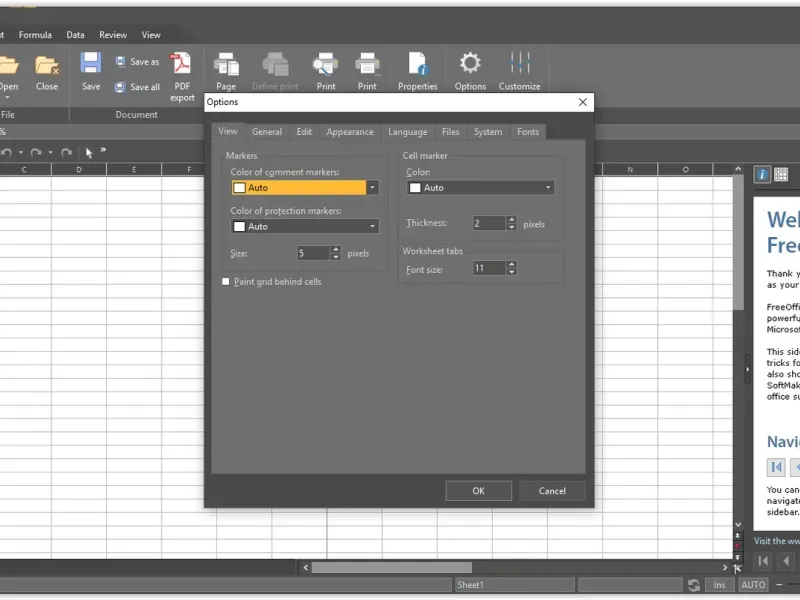Decrease cell marker Thickness value

(511, 227)
